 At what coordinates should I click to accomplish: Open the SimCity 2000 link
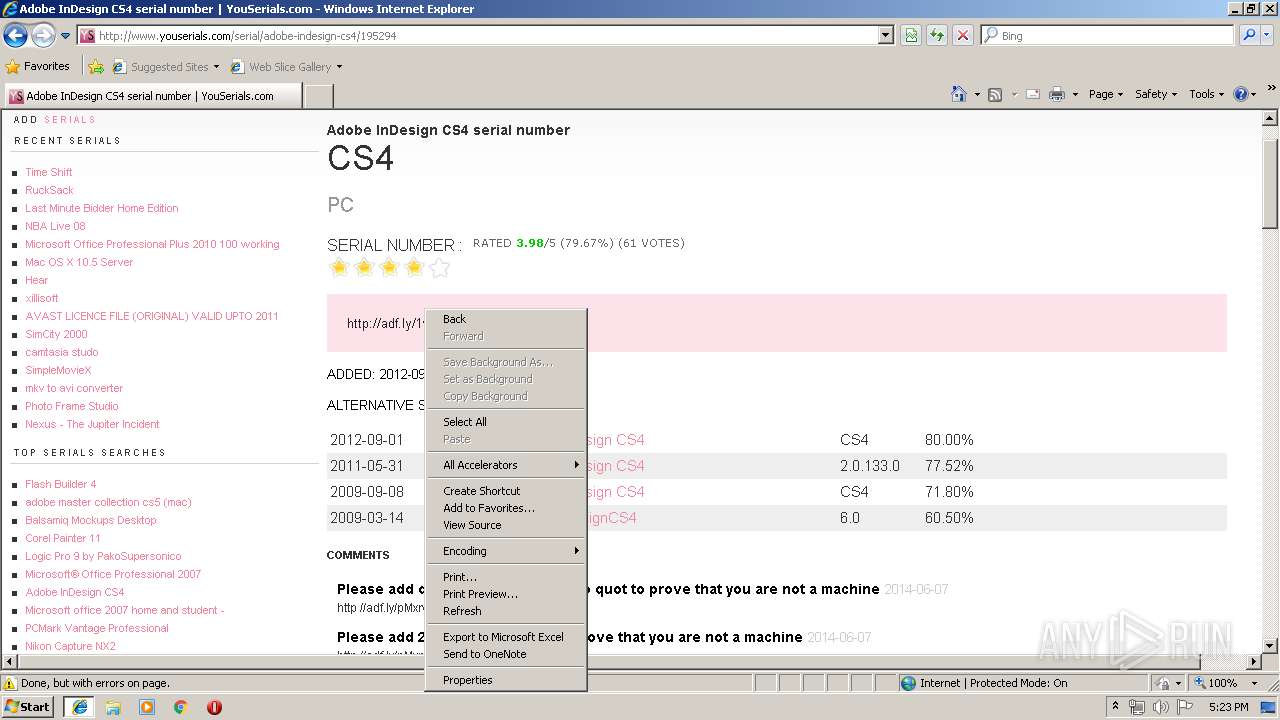click(56, 334)
